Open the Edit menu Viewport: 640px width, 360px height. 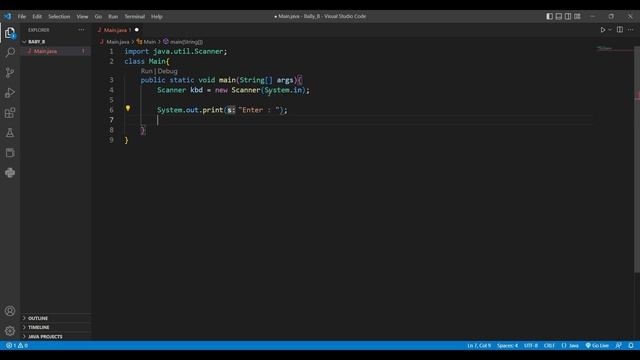(x=37, y=16)
